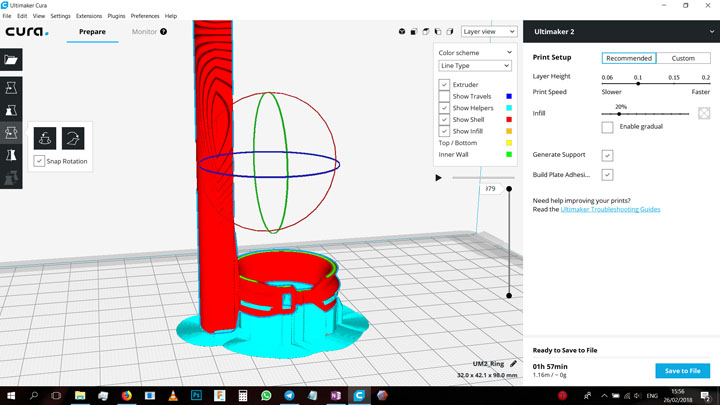
Task: Switch to front camera view
Action: click(414, 31)
